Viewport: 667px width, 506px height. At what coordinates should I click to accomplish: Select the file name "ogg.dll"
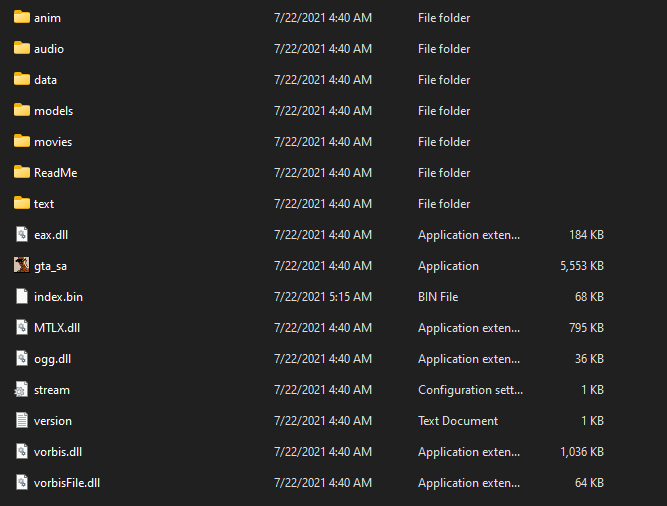coord(52,359)
